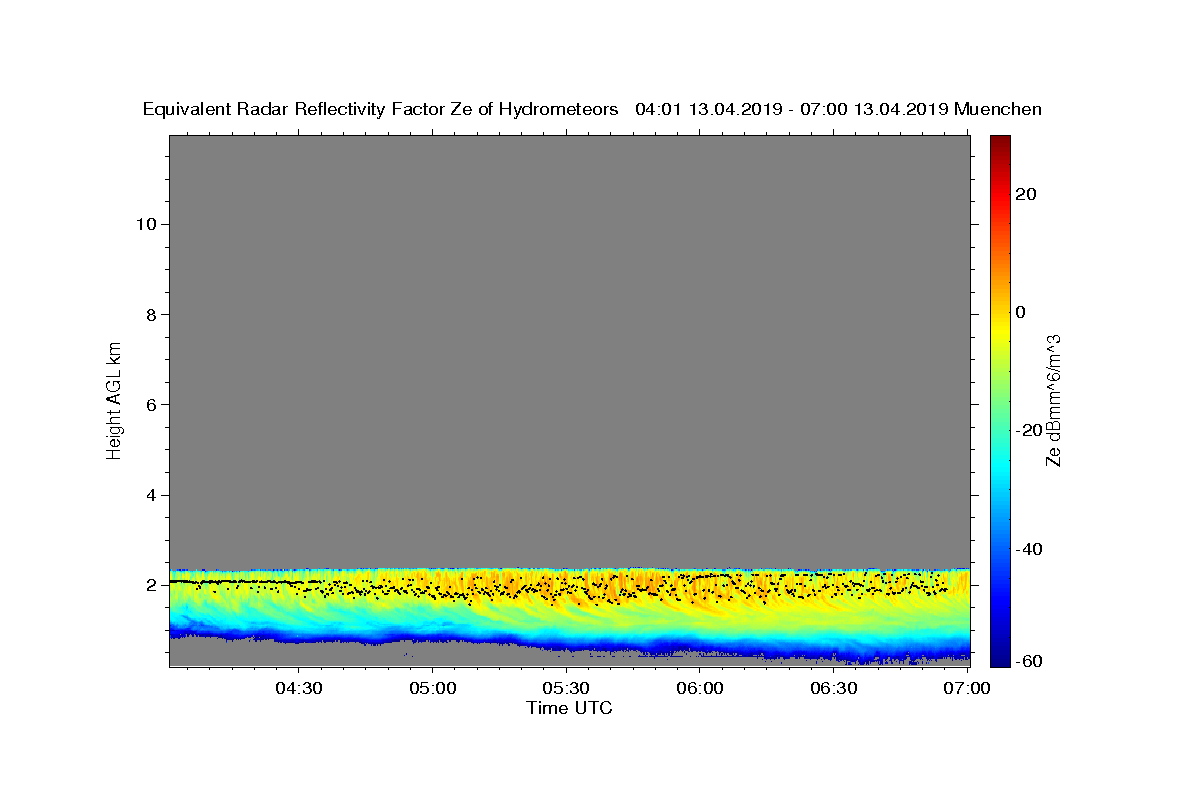Image resolution: width=1200 pixels, height=800 pixels.
Task: Click the height tick label 4
Action: [x=149, y=495]
